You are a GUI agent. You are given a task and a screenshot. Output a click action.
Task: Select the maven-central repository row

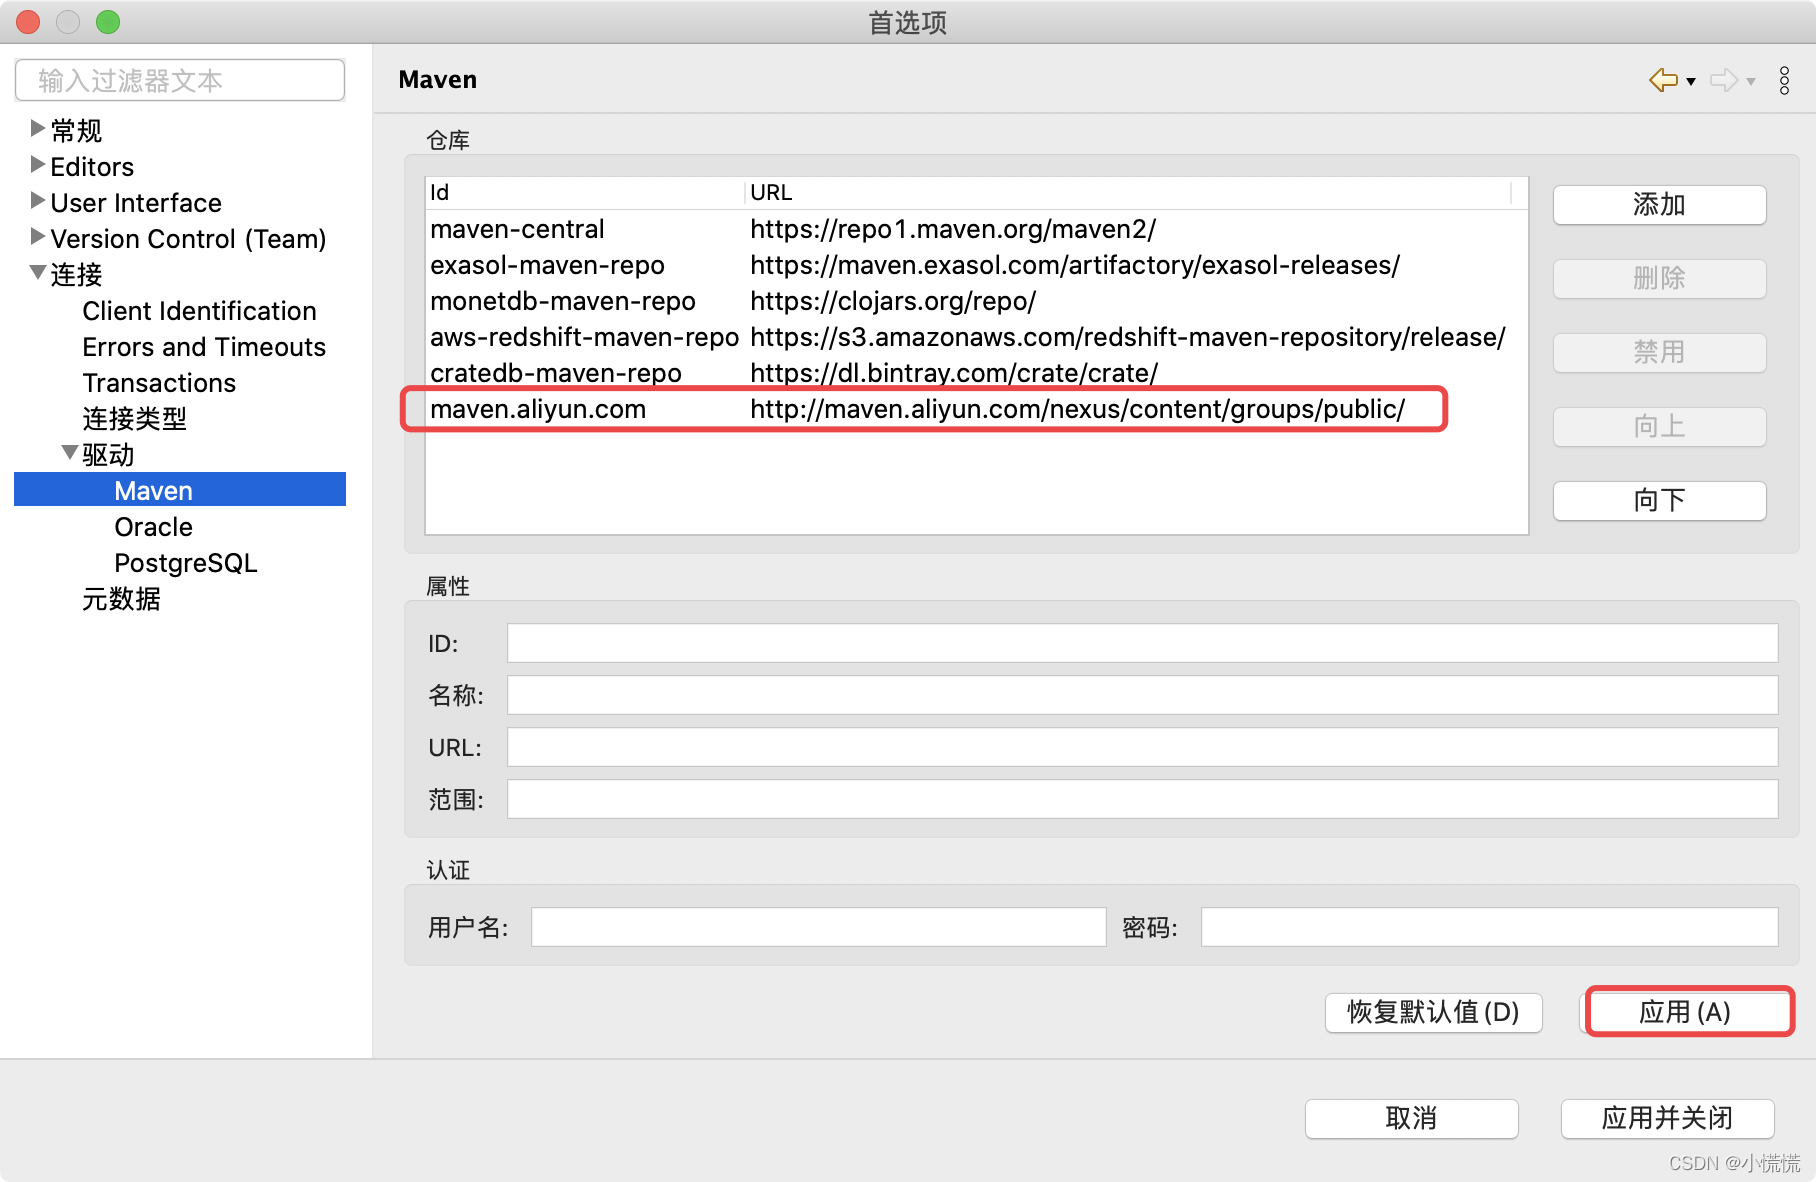click(976, 229)
